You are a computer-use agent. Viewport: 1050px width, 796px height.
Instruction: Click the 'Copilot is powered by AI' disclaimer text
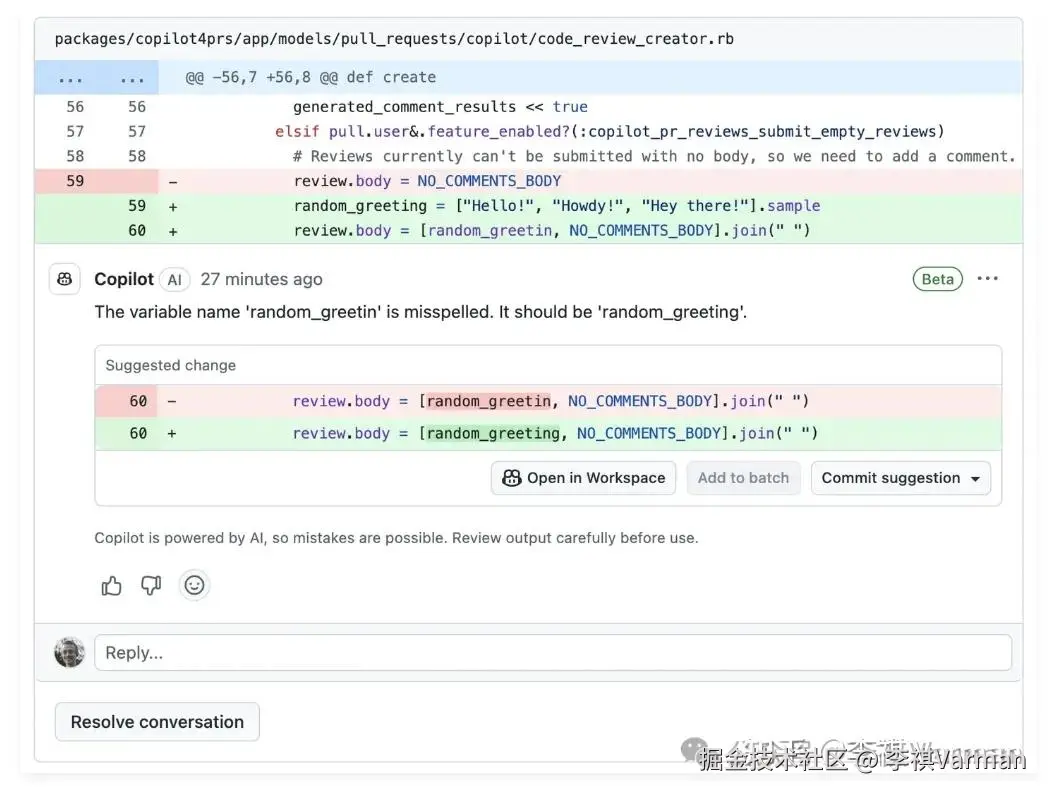point(396,538)
